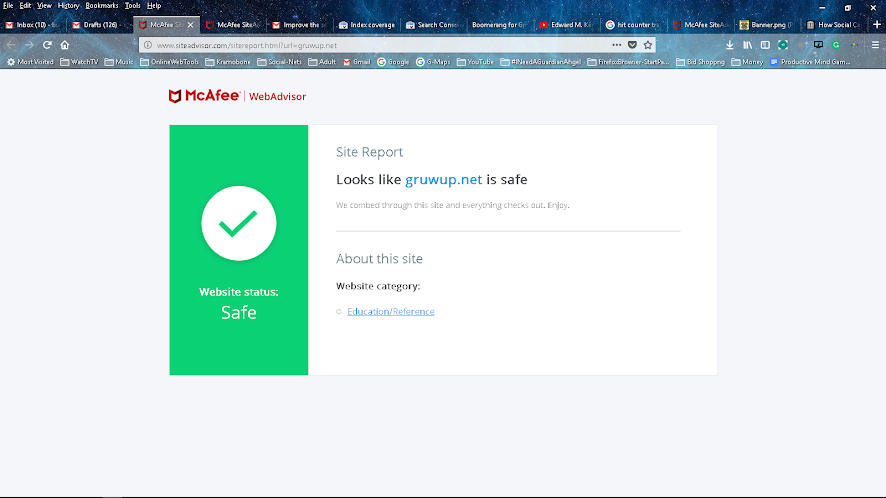886x498 pixels.
Task: Open the Firefox hamburger menu
Action: (x=875, y=45)
